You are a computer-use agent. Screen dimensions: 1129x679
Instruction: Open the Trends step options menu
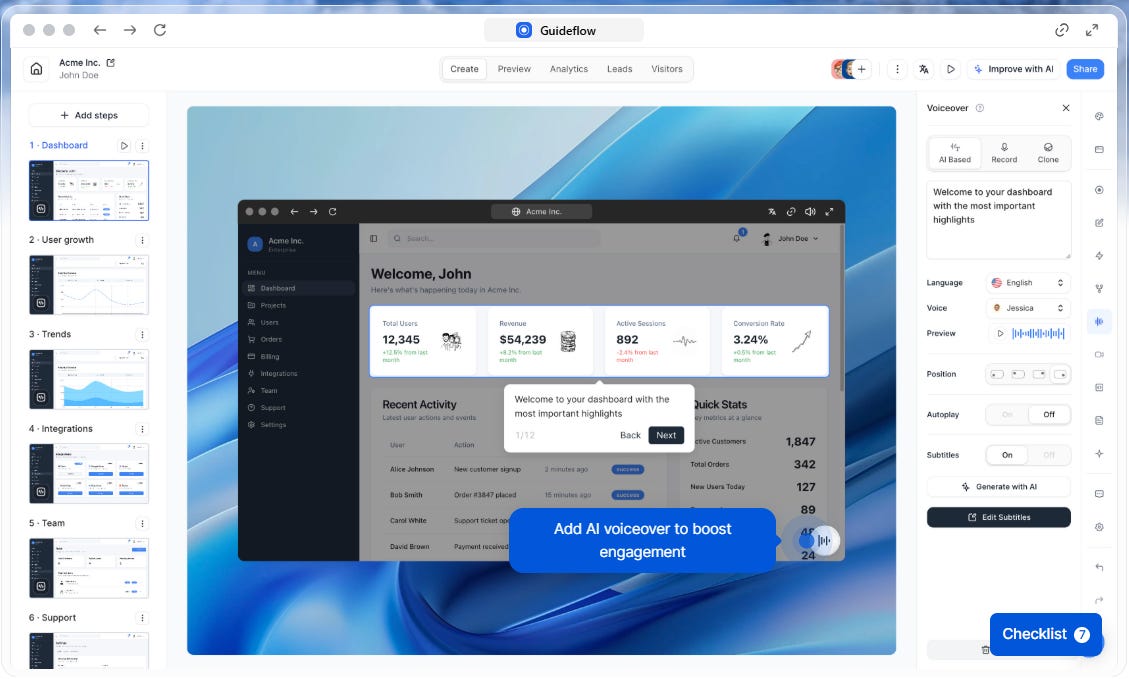[x=142, y=335]
